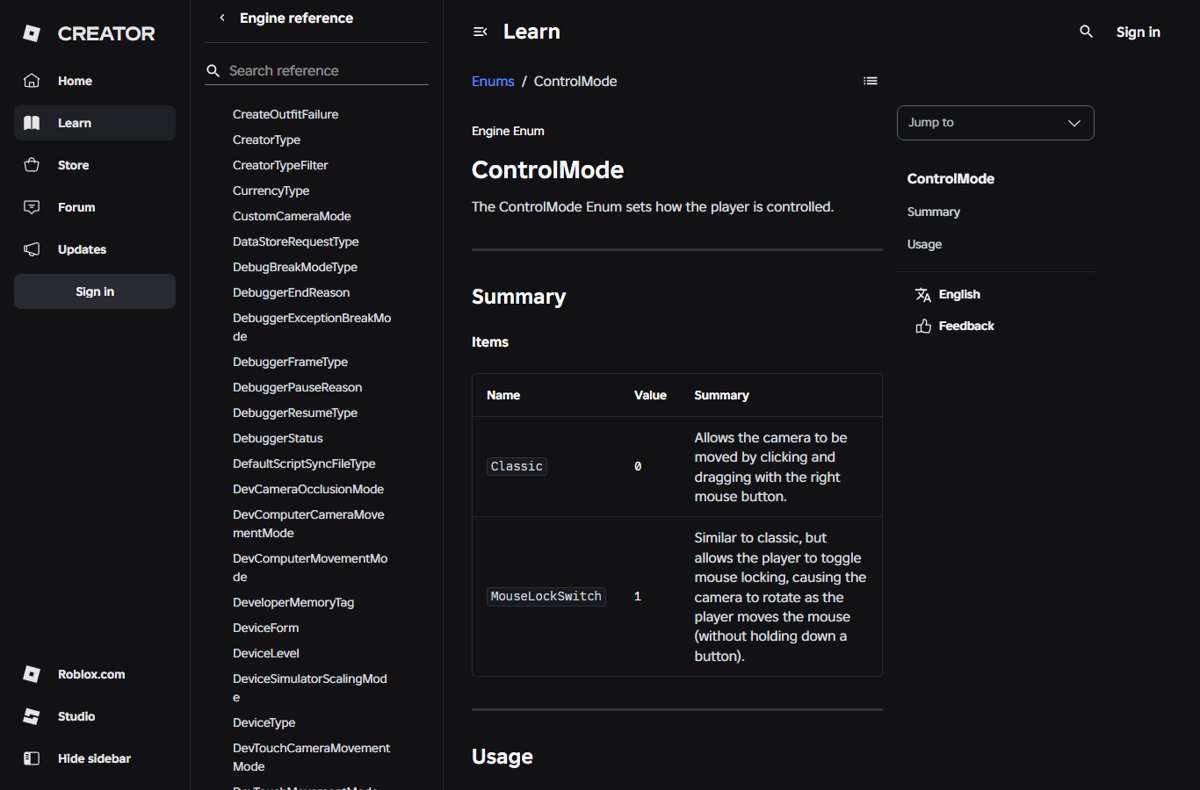Open DeveloperMemoryTag enum entry

[x=293, y=603]
